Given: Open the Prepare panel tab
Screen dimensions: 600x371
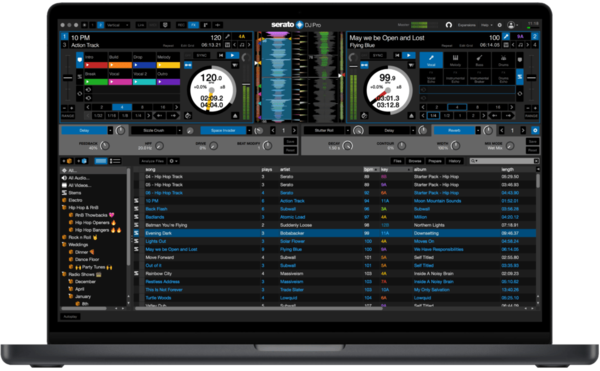Looking at the screenshot, I should click(x=435, y=161).
